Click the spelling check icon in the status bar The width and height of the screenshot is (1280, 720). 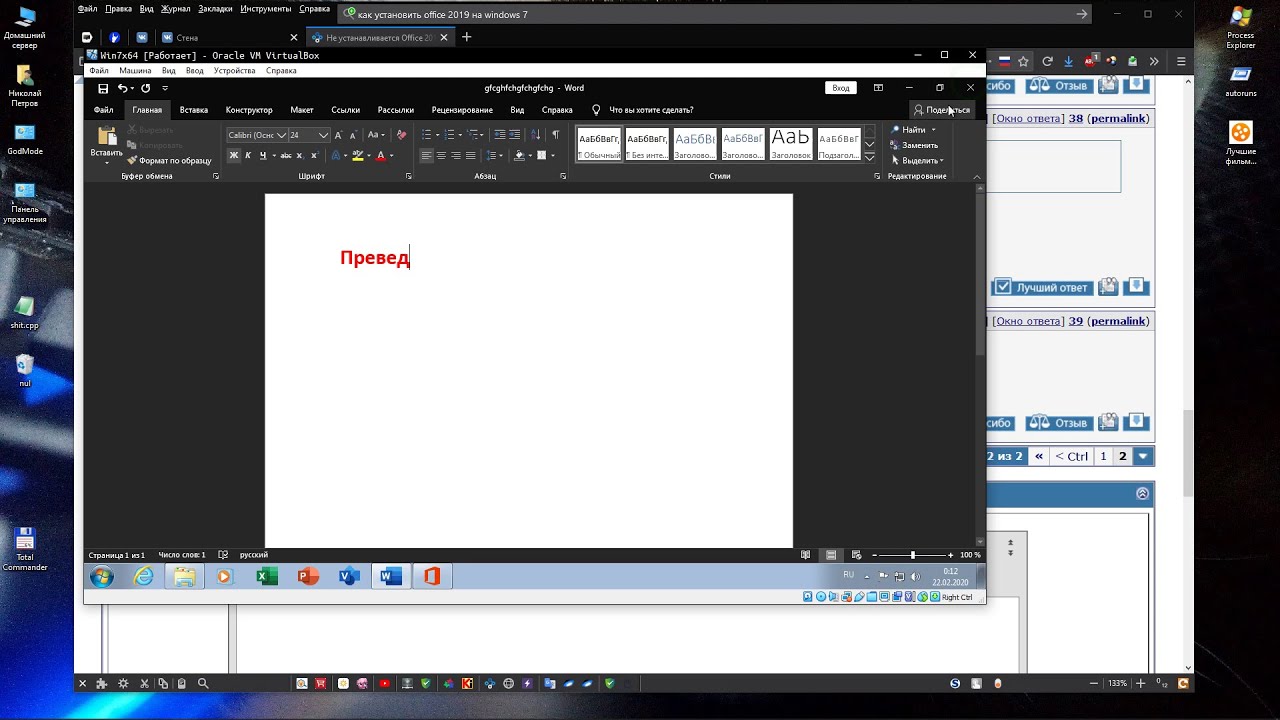tap(223, 555)
